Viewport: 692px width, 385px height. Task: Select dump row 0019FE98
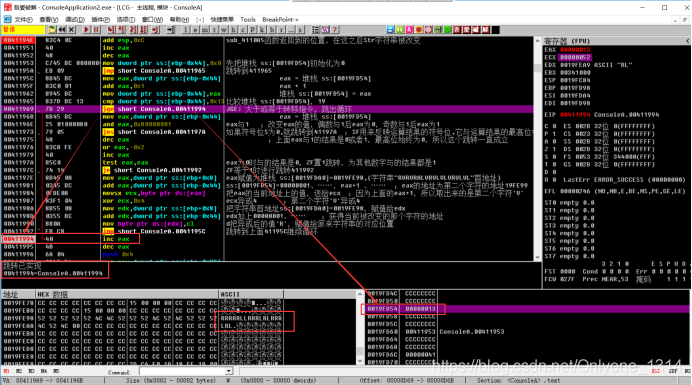(142, 318)
